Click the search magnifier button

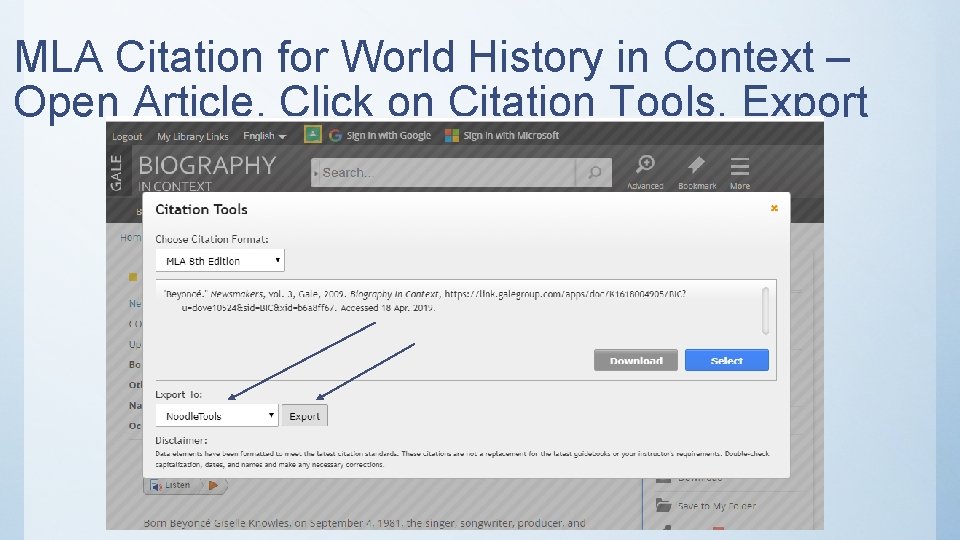coord(594,173)
